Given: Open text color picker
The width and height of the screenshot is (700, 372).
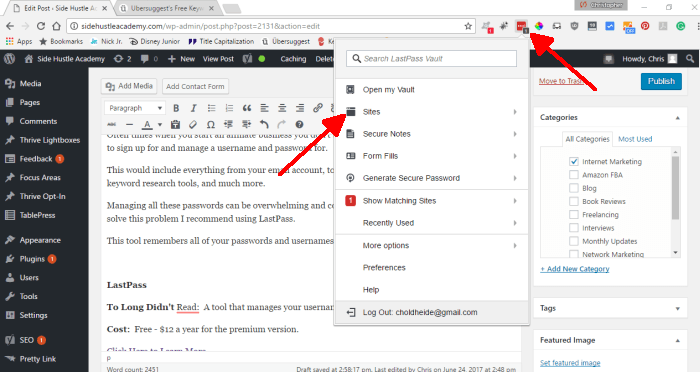Looking at the screenshot, I should pyautogui.click(x=147, y=125).
